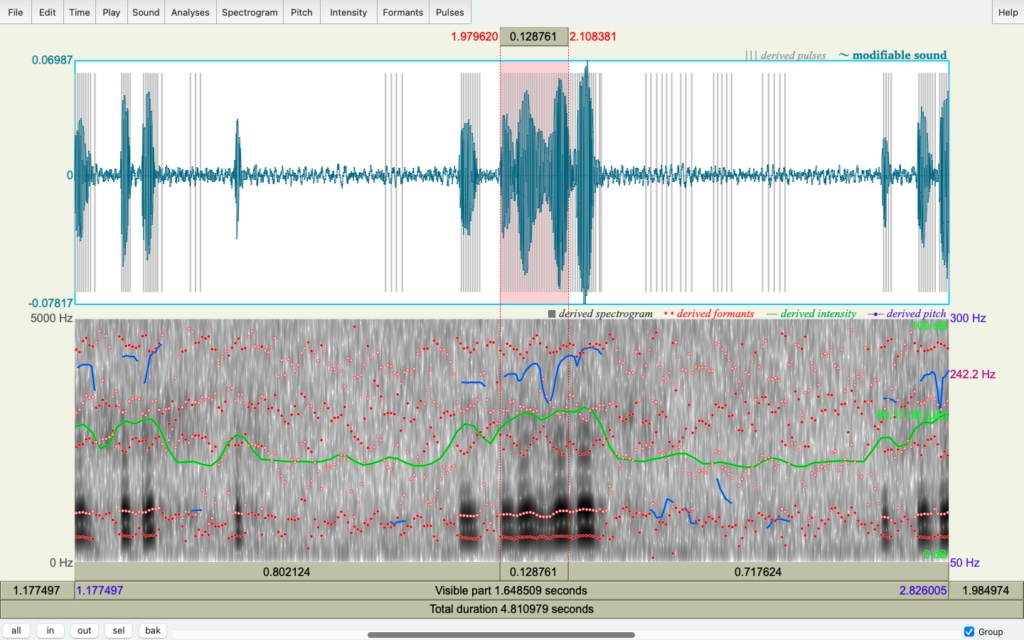Open the File menu
1024x640 pixels.
pos(15,12)
